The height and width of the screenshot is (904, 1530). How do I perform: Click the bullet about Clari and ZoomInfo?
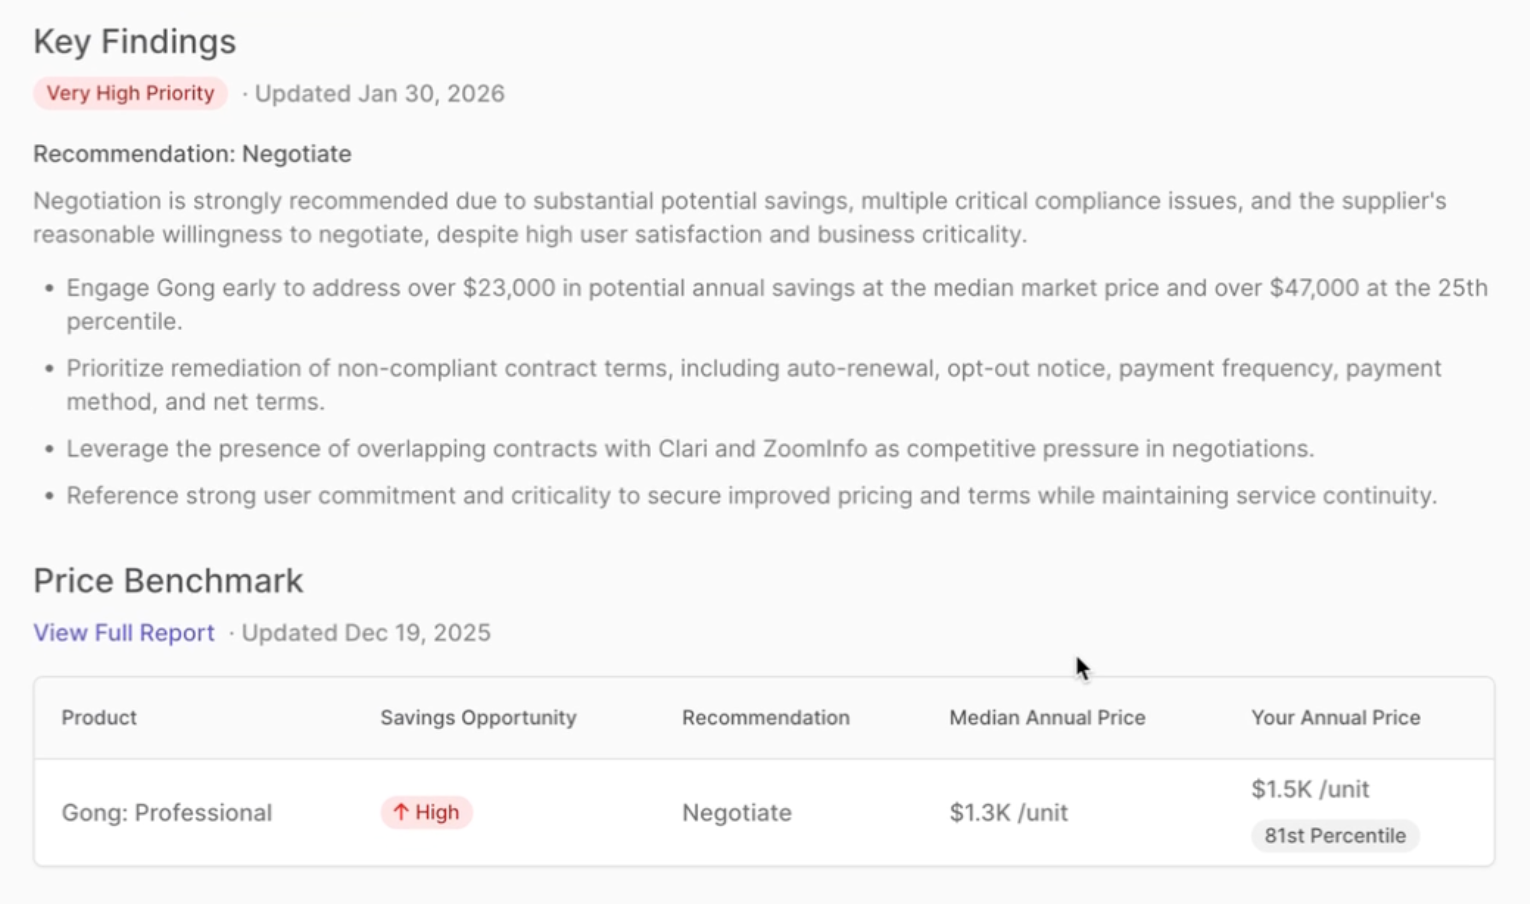690,449
